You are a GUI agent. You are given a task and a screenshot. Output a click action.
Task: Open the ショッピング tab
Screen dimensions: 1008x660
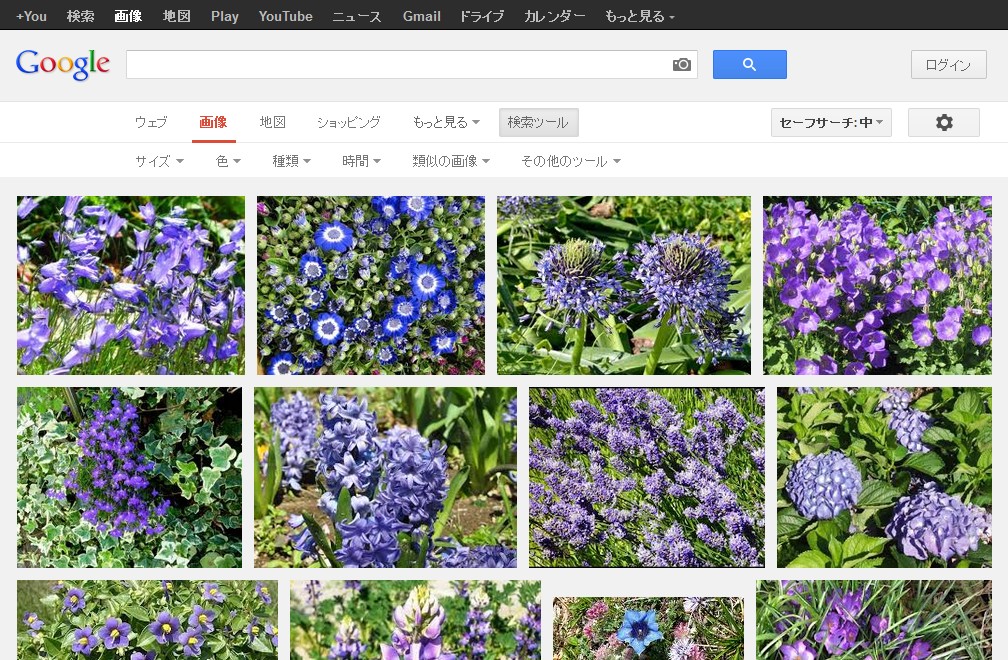(348, 122)
